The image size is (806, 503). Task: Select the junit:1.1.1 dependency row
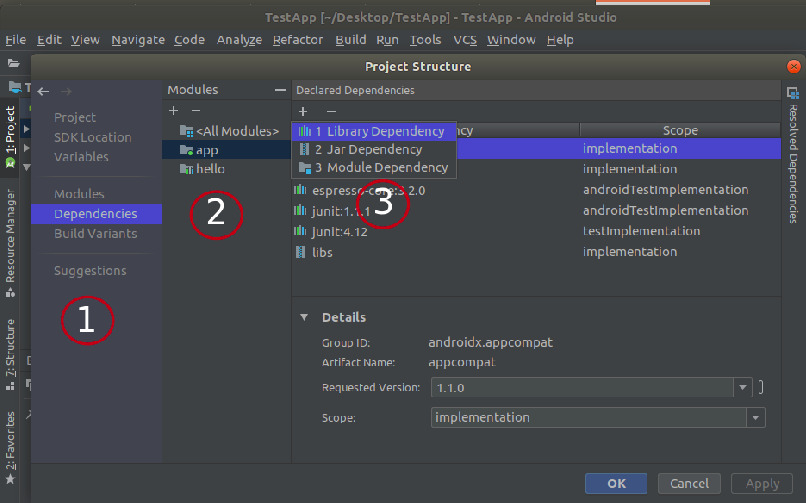click(x=536, y=211)
